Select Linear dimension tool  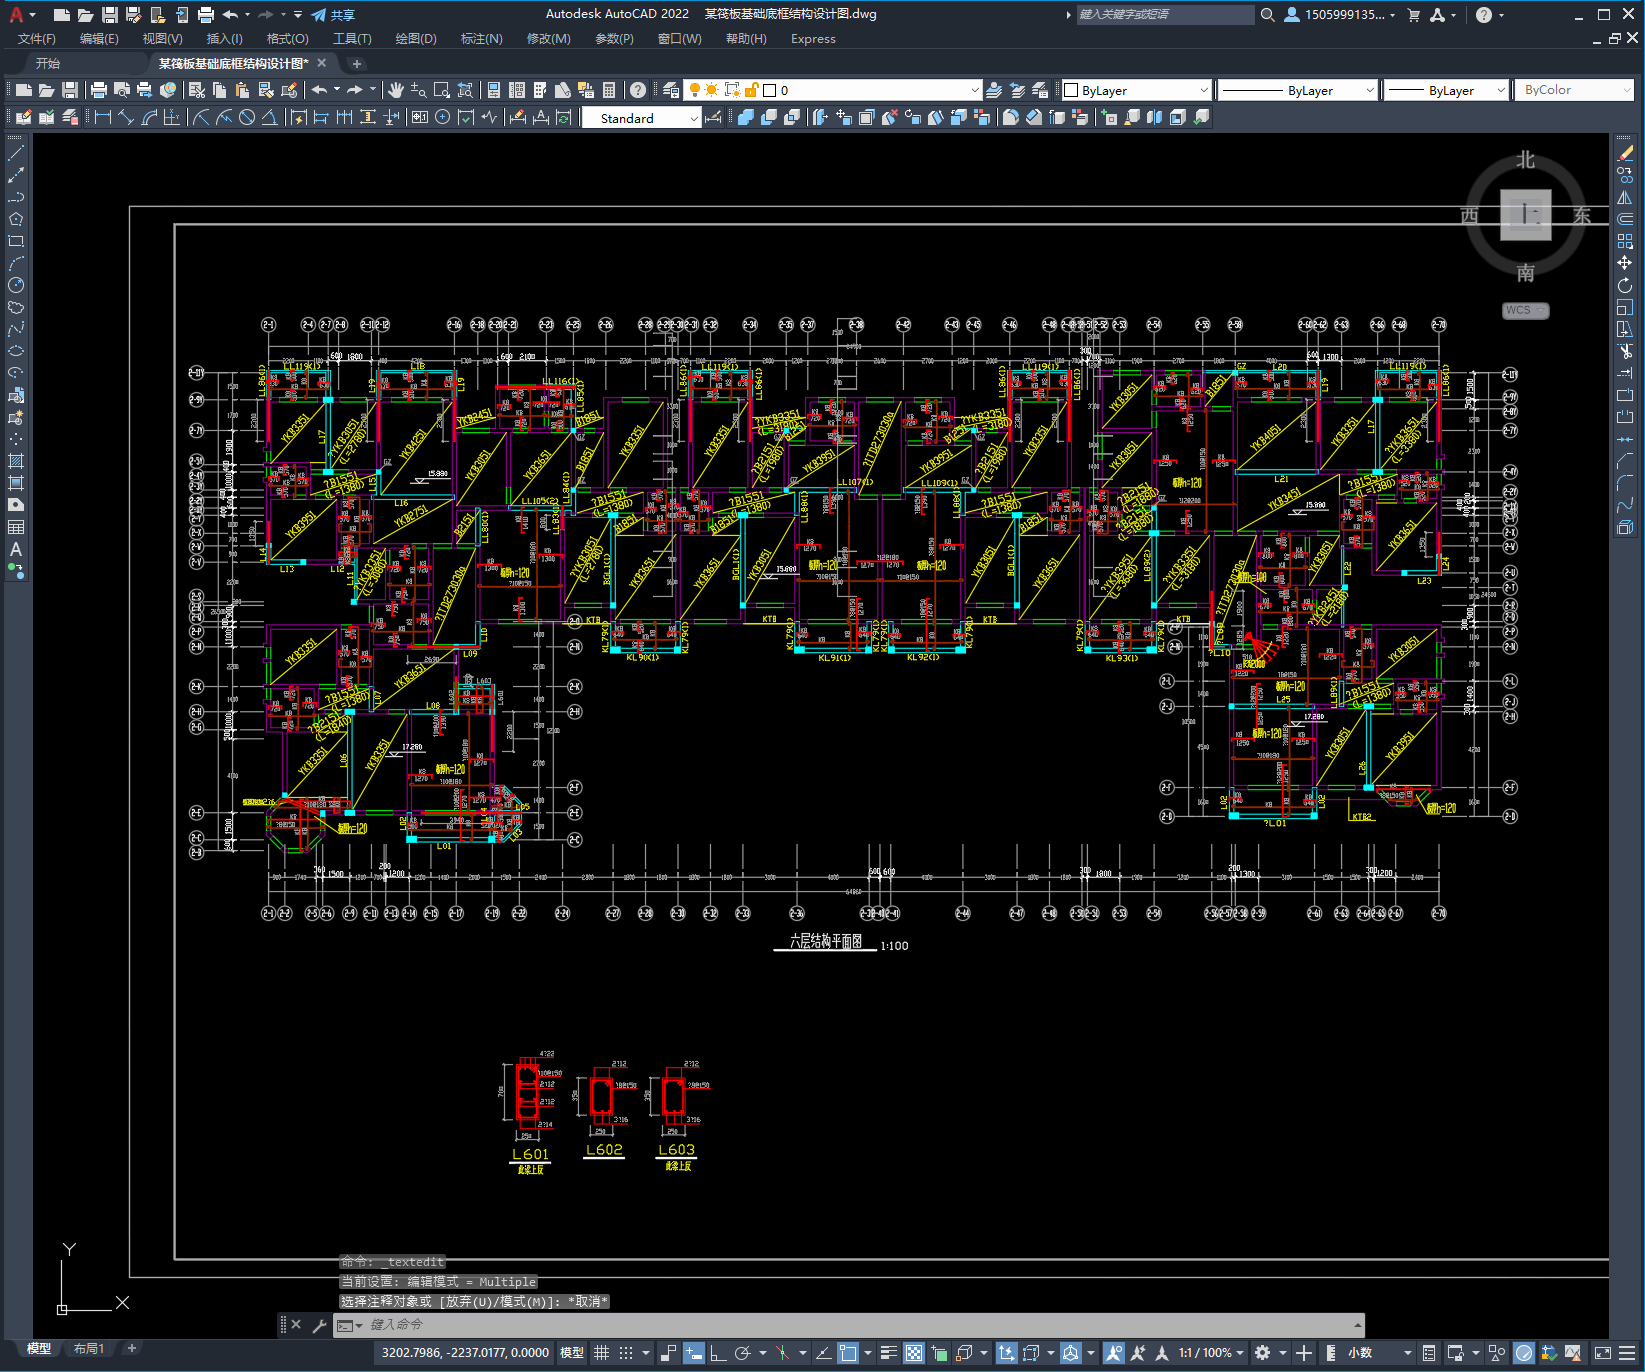[x=102, y=117]
